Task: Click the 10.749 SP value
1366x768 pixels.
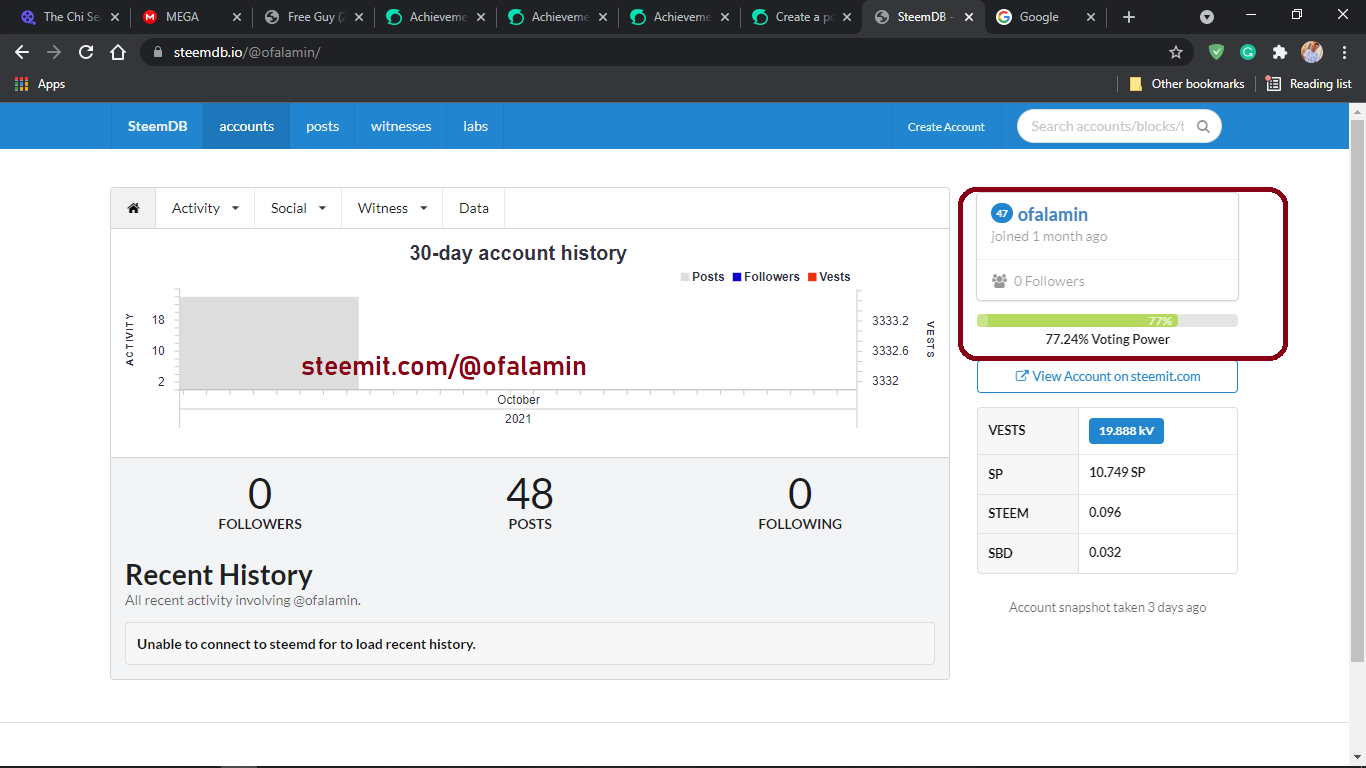Action: pyautogui.click(x=1117, y=472)
